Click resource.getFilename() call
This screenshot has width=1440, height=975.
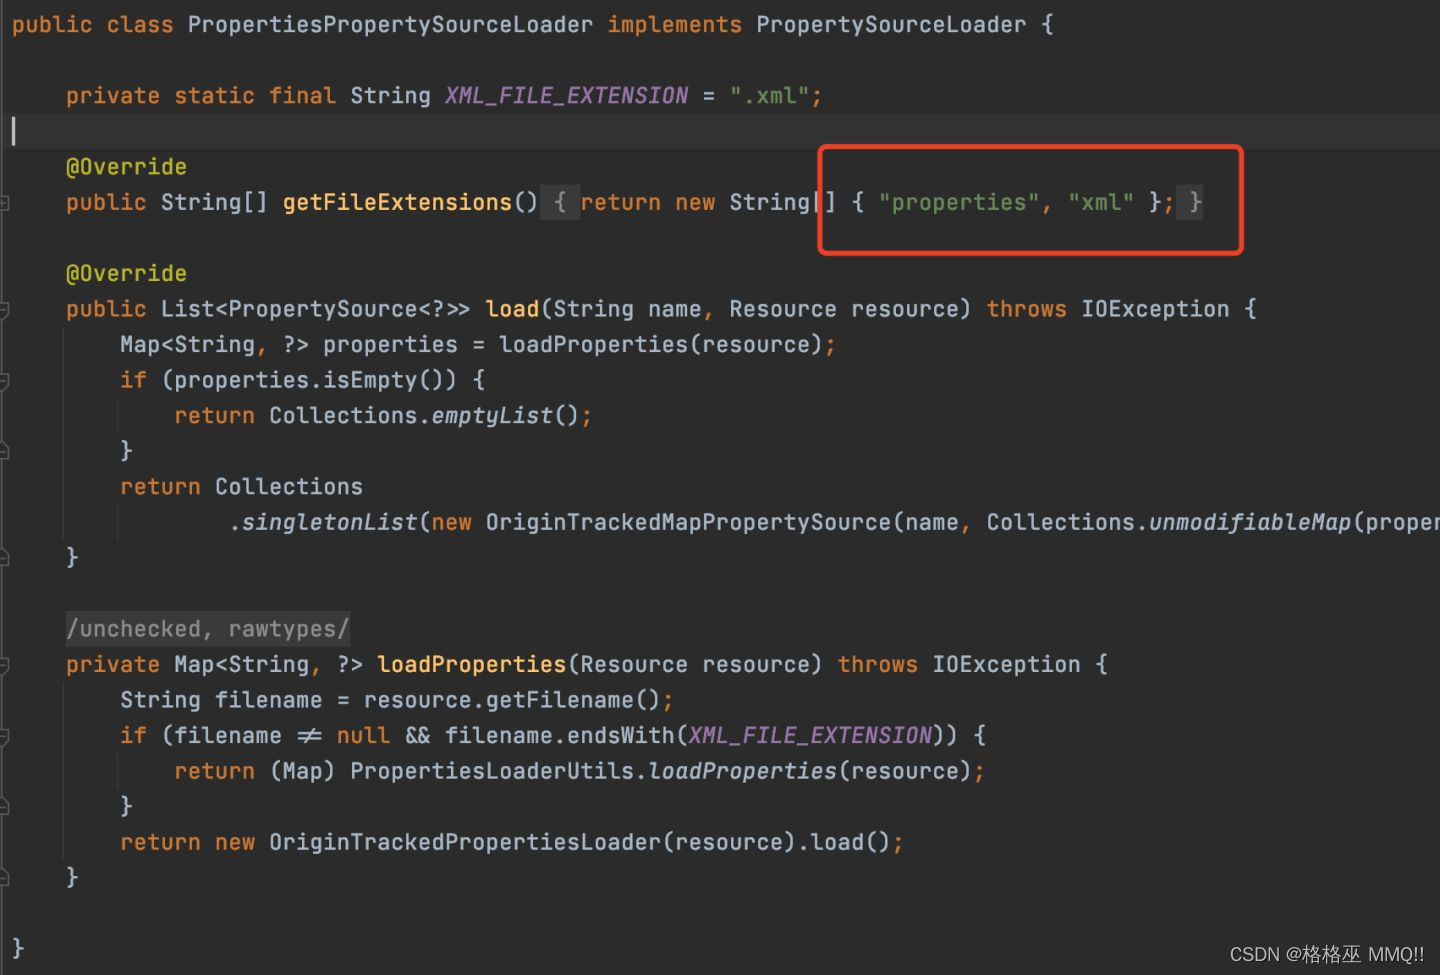512,700
